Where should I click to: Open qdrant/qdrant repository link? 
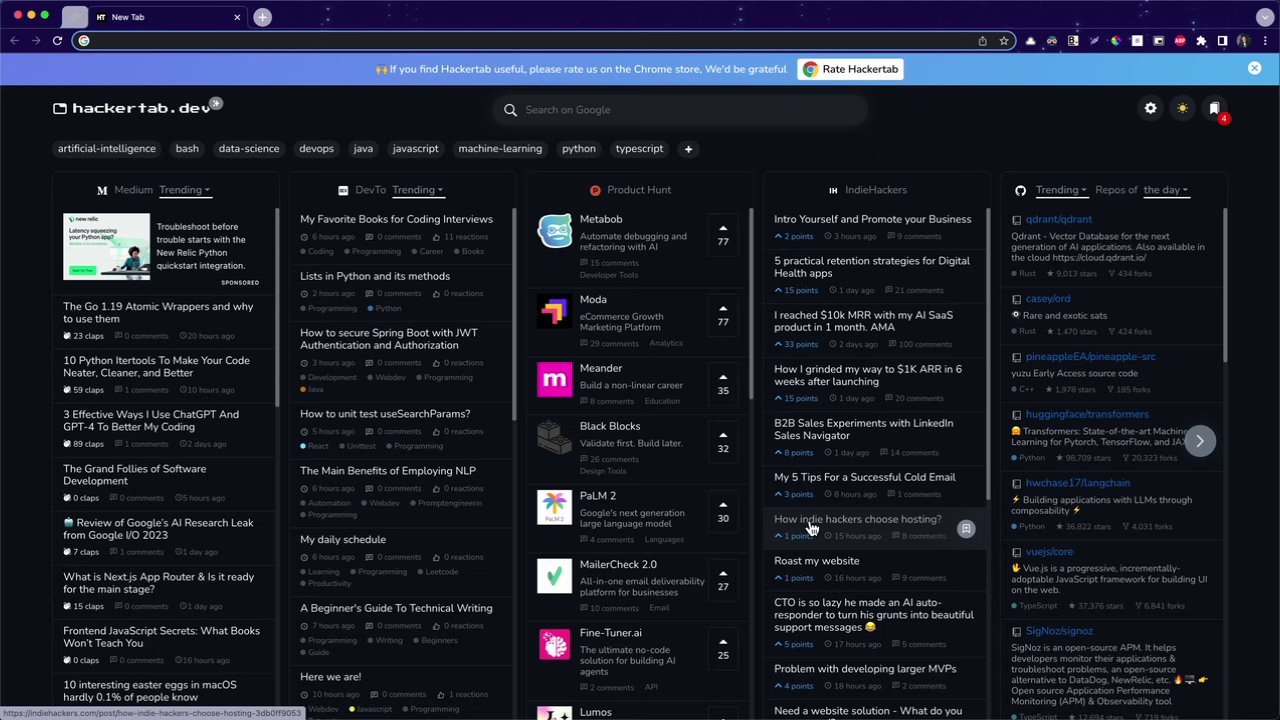coord(1058,219)
